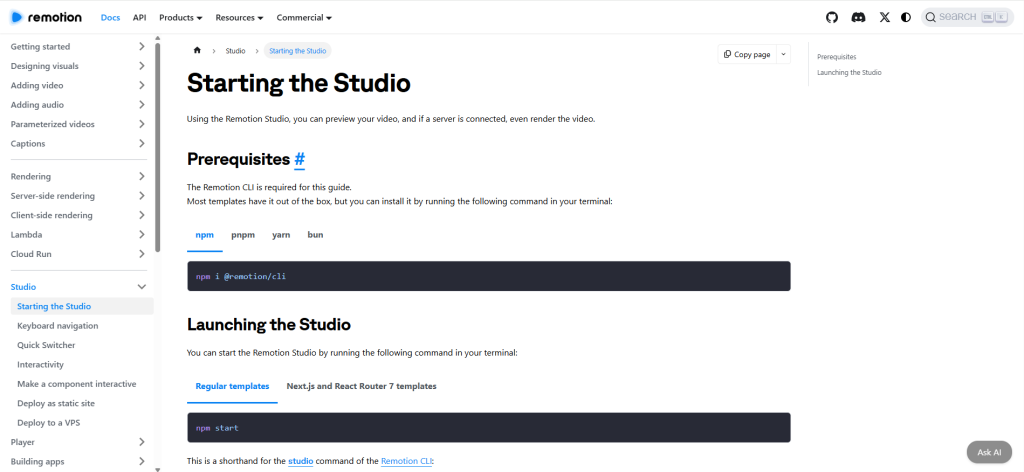The image size is (1024, 472).
Task: Open the X (Twitter) icon link
Action: point(884,18)
